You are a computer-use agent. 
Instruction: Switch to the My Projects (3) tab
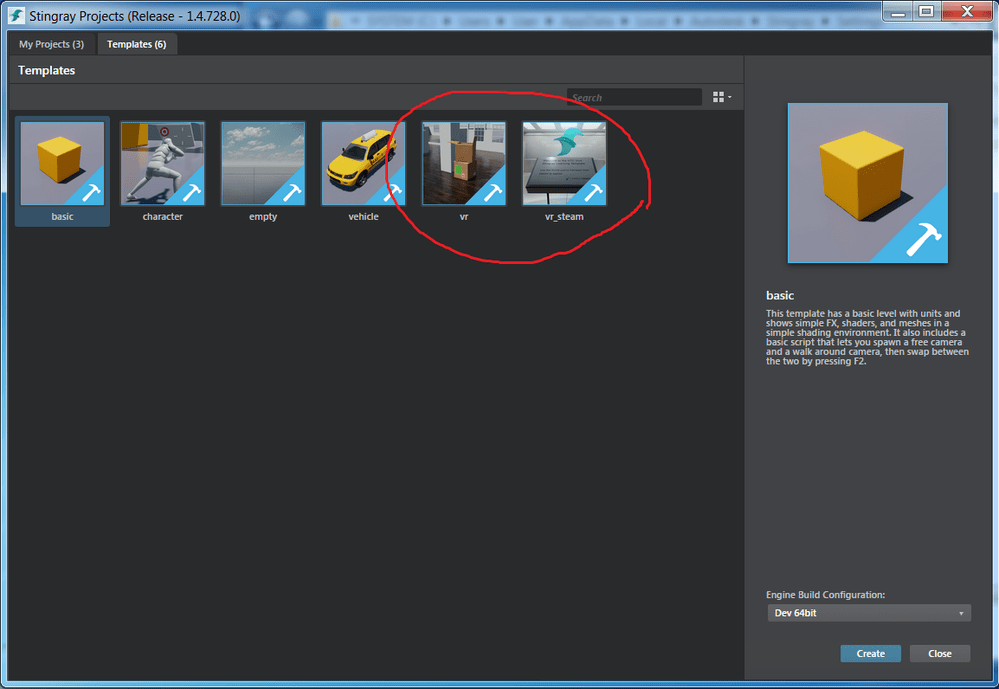(52, 44)
